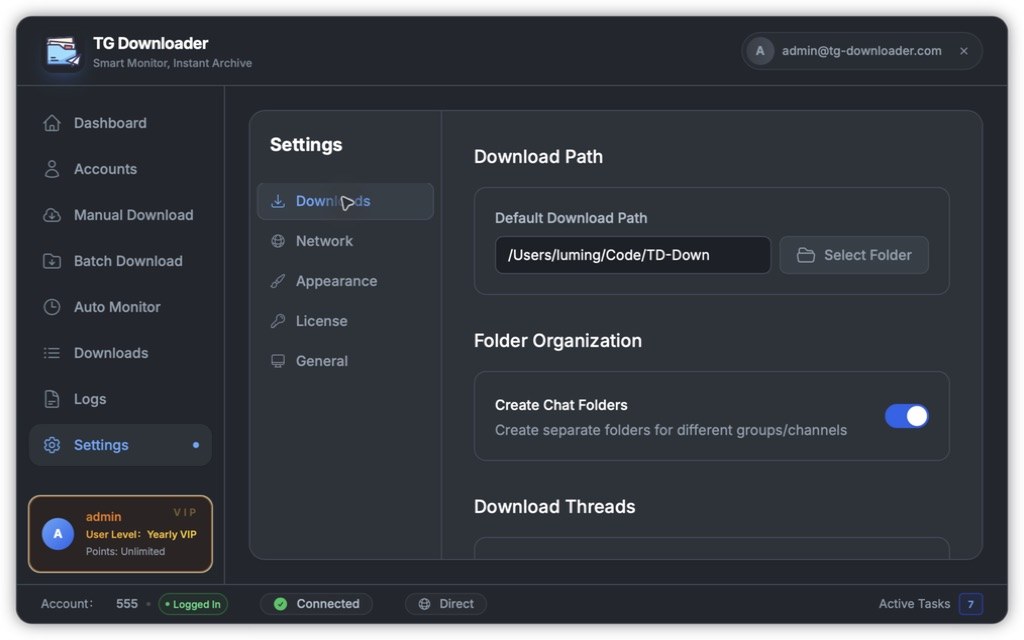Click the Active Tasks label

click(x=914, y=604)
